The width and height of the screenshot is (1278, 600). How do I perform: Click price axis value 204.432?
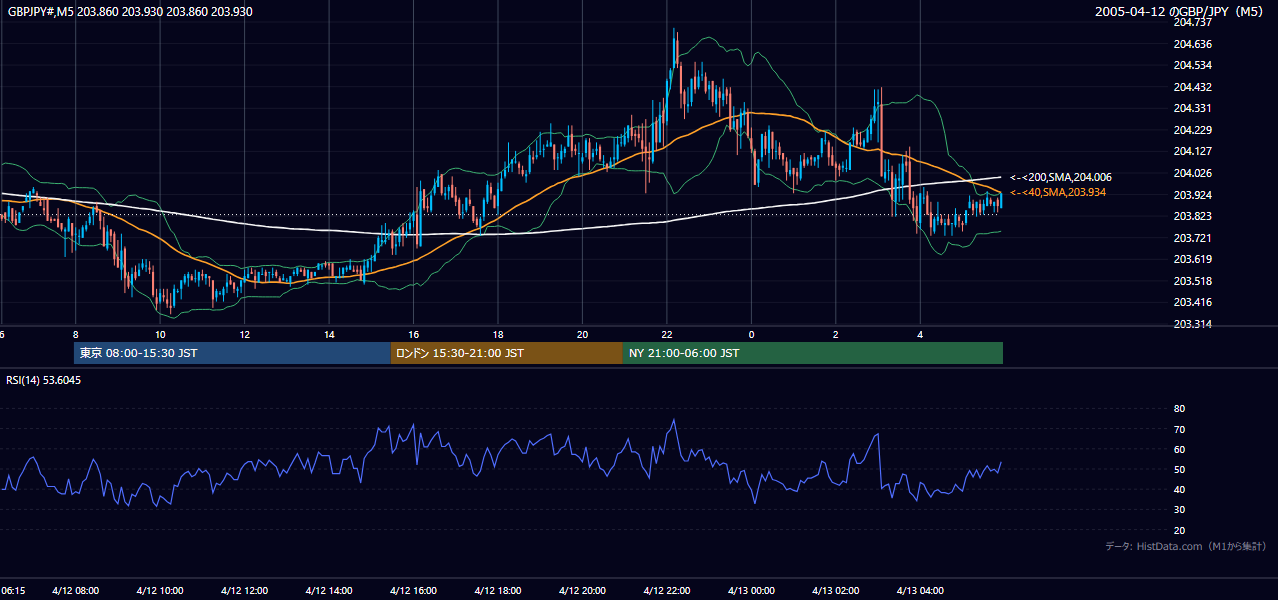click(1192, 87)
